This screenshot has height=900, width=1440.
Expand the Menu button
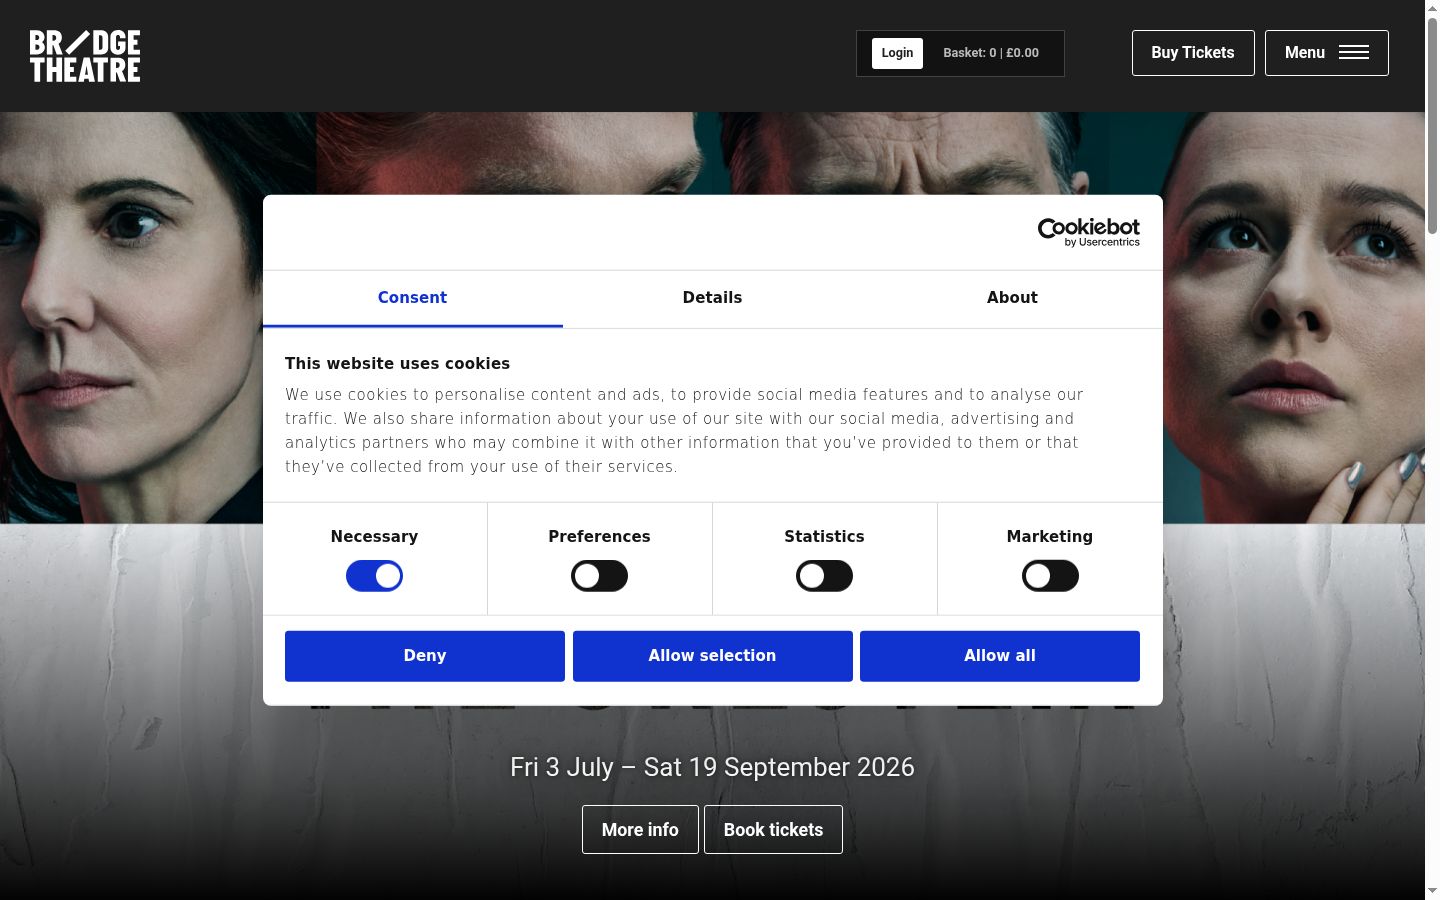tap(1327, 53)
